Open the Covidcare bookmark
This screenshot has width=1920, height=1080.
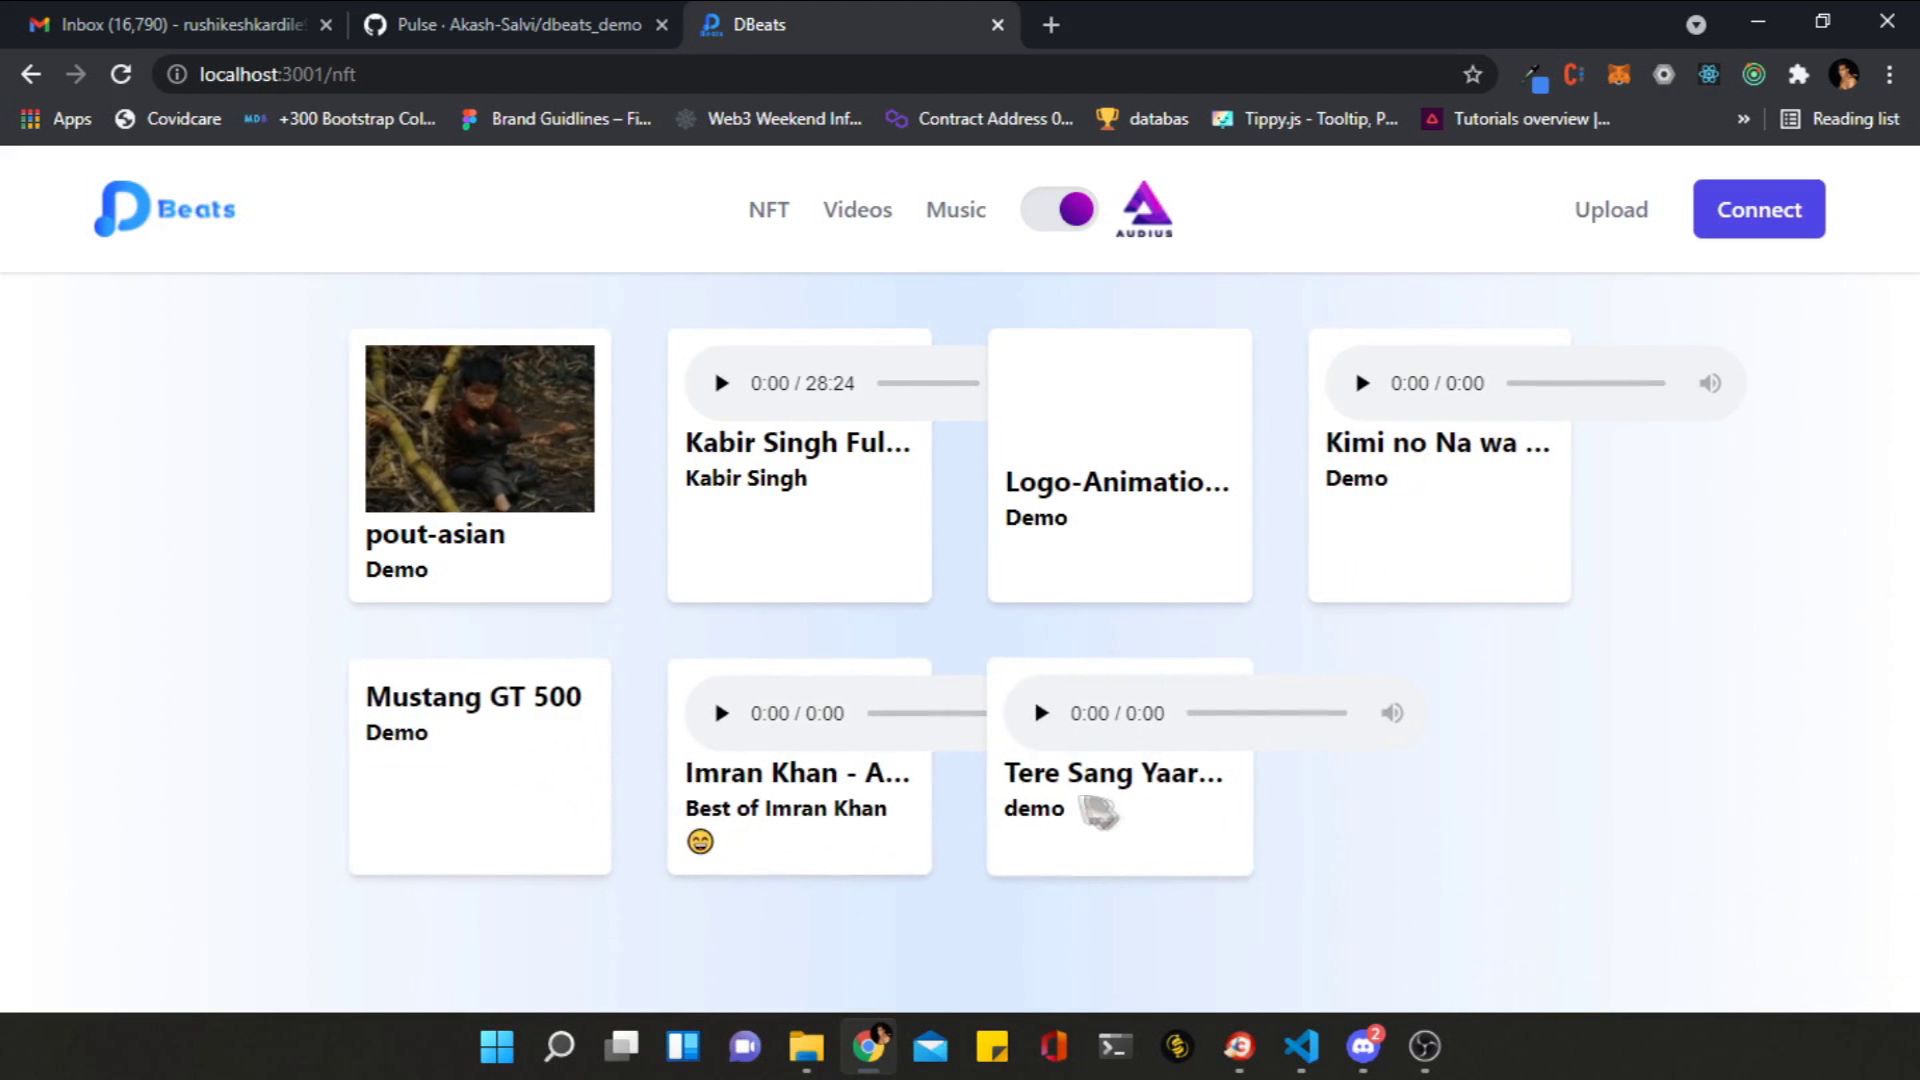click(168, 119)
